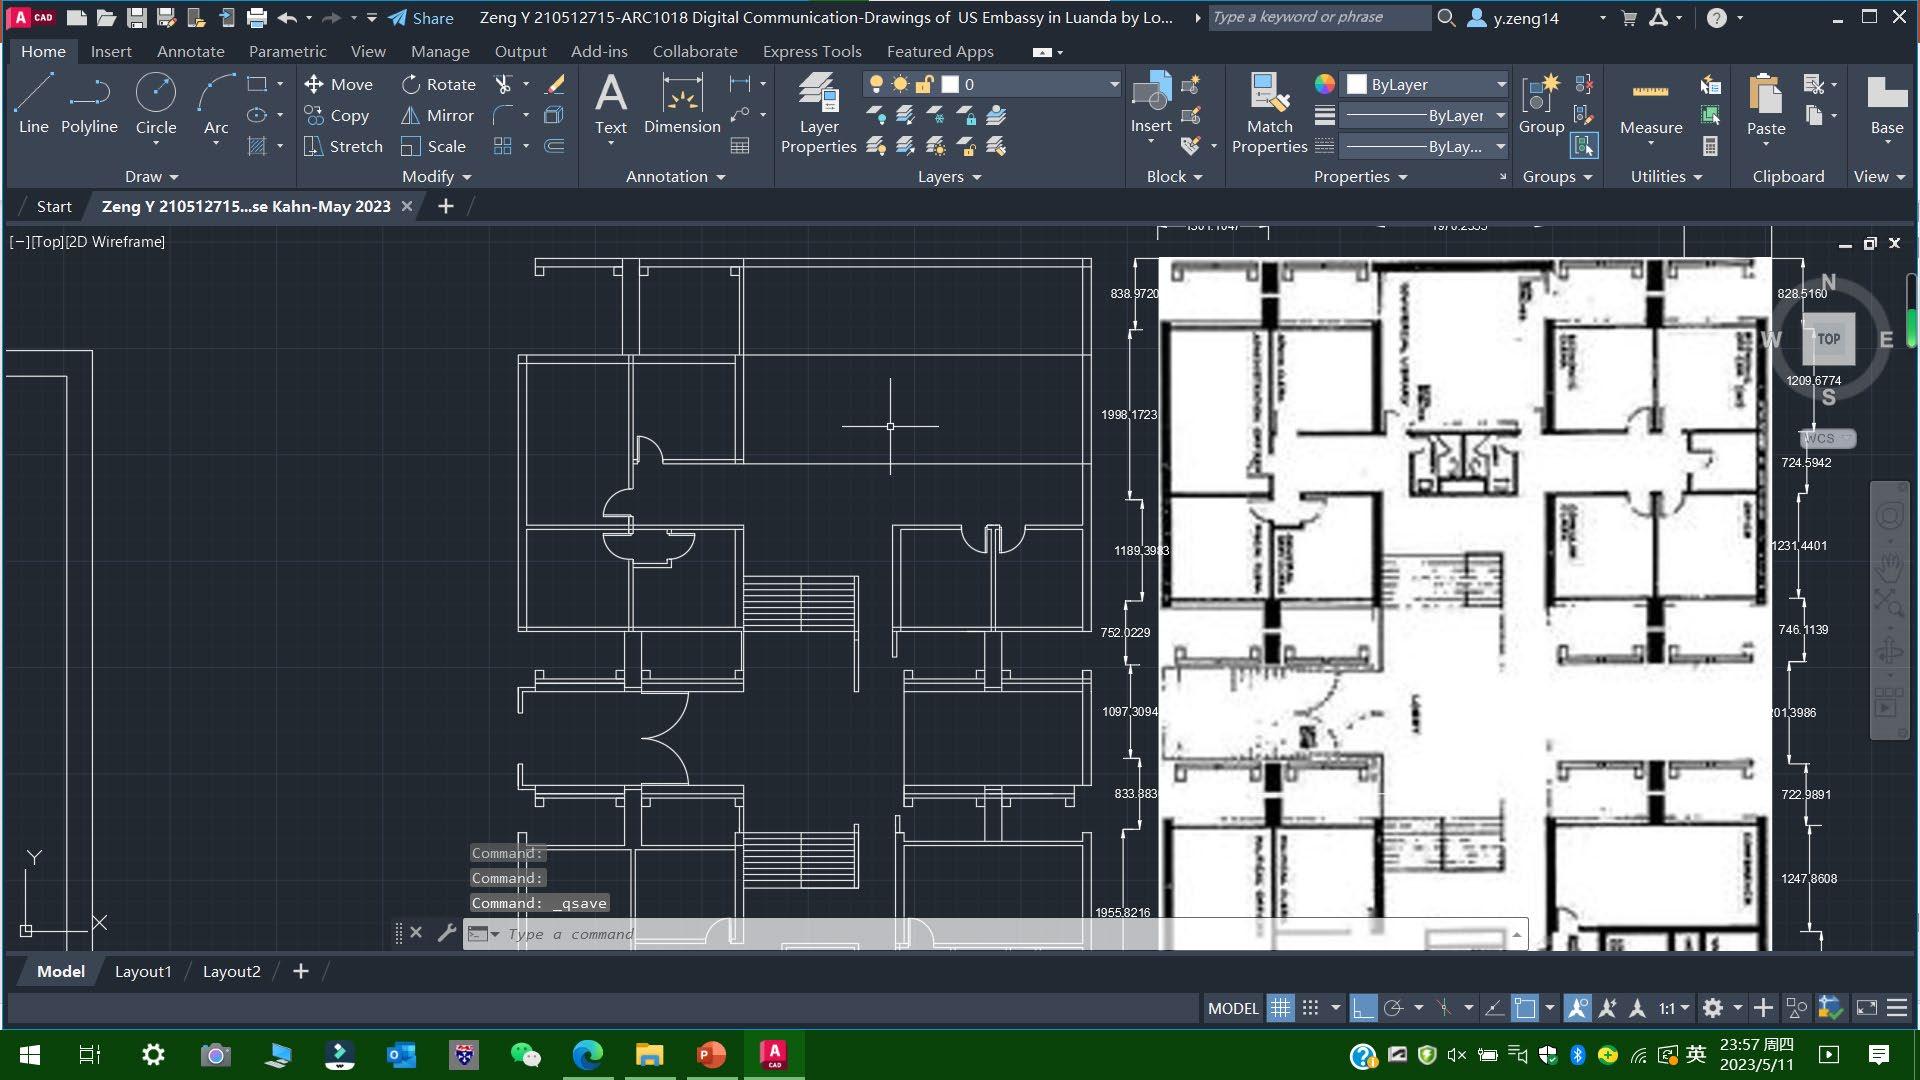The image size is (1920, 1080).
Task: Expand the Draw panel
Action: pos(152,176)
